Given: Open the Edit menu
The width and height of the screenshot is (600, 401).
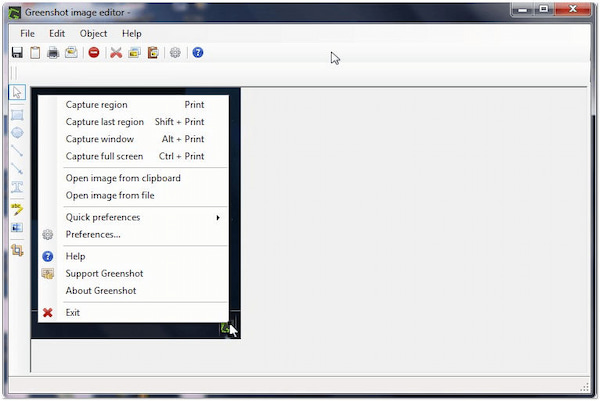Looking at the screenshot, I should pos(57,33).
